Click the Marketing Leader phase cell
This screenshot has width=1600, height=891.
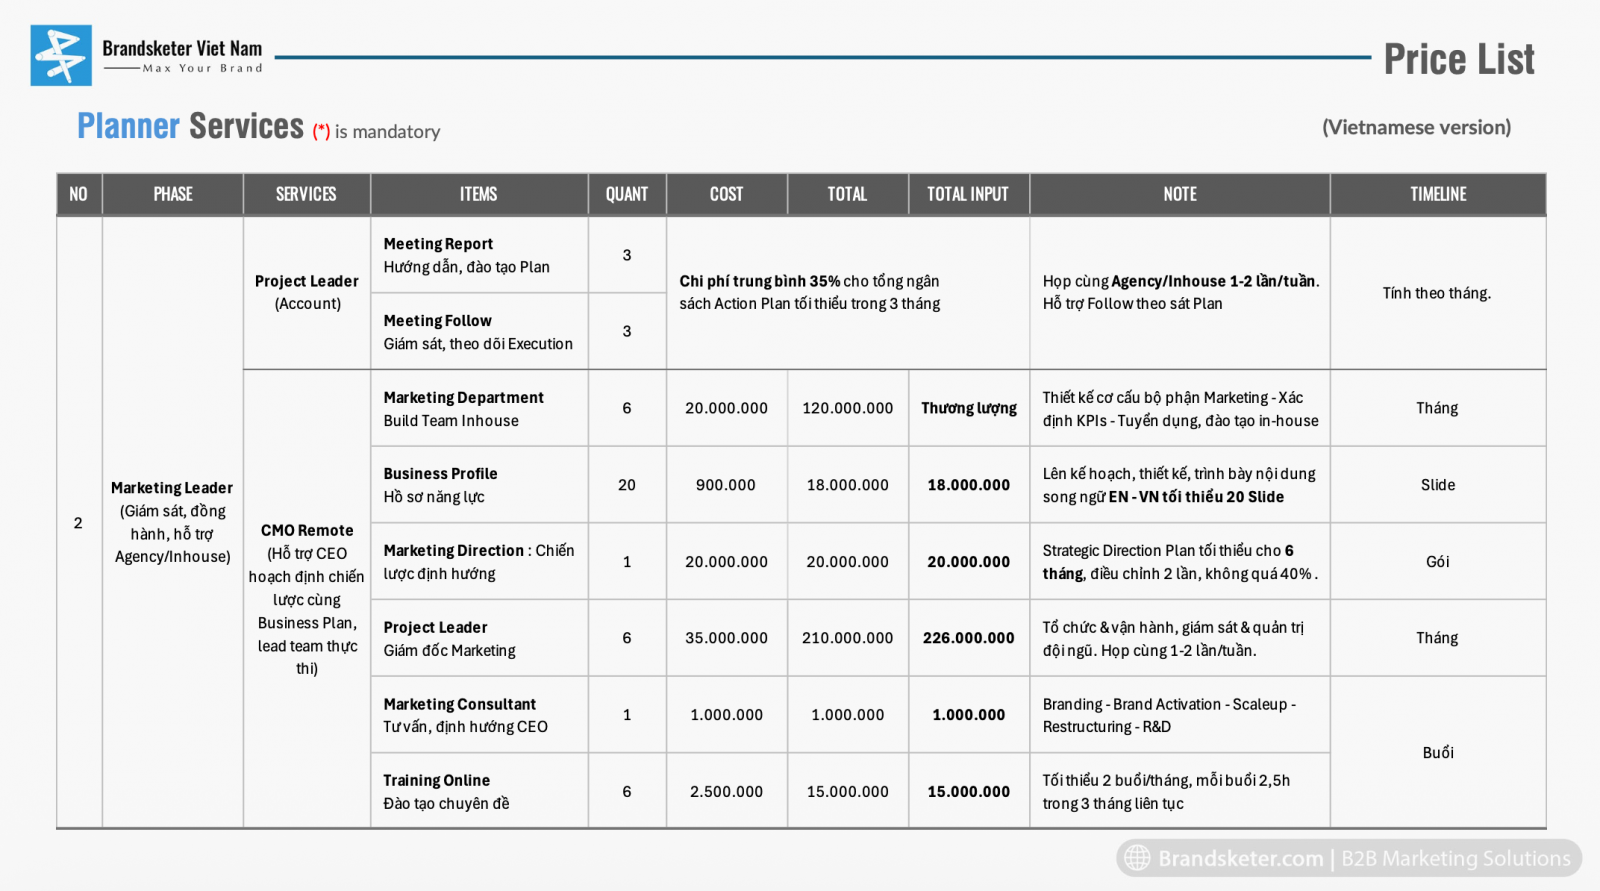coord(172,522)
